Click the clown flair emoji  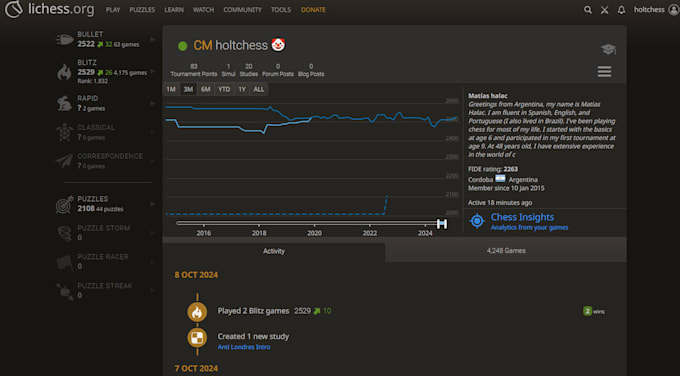pos(278,44)
